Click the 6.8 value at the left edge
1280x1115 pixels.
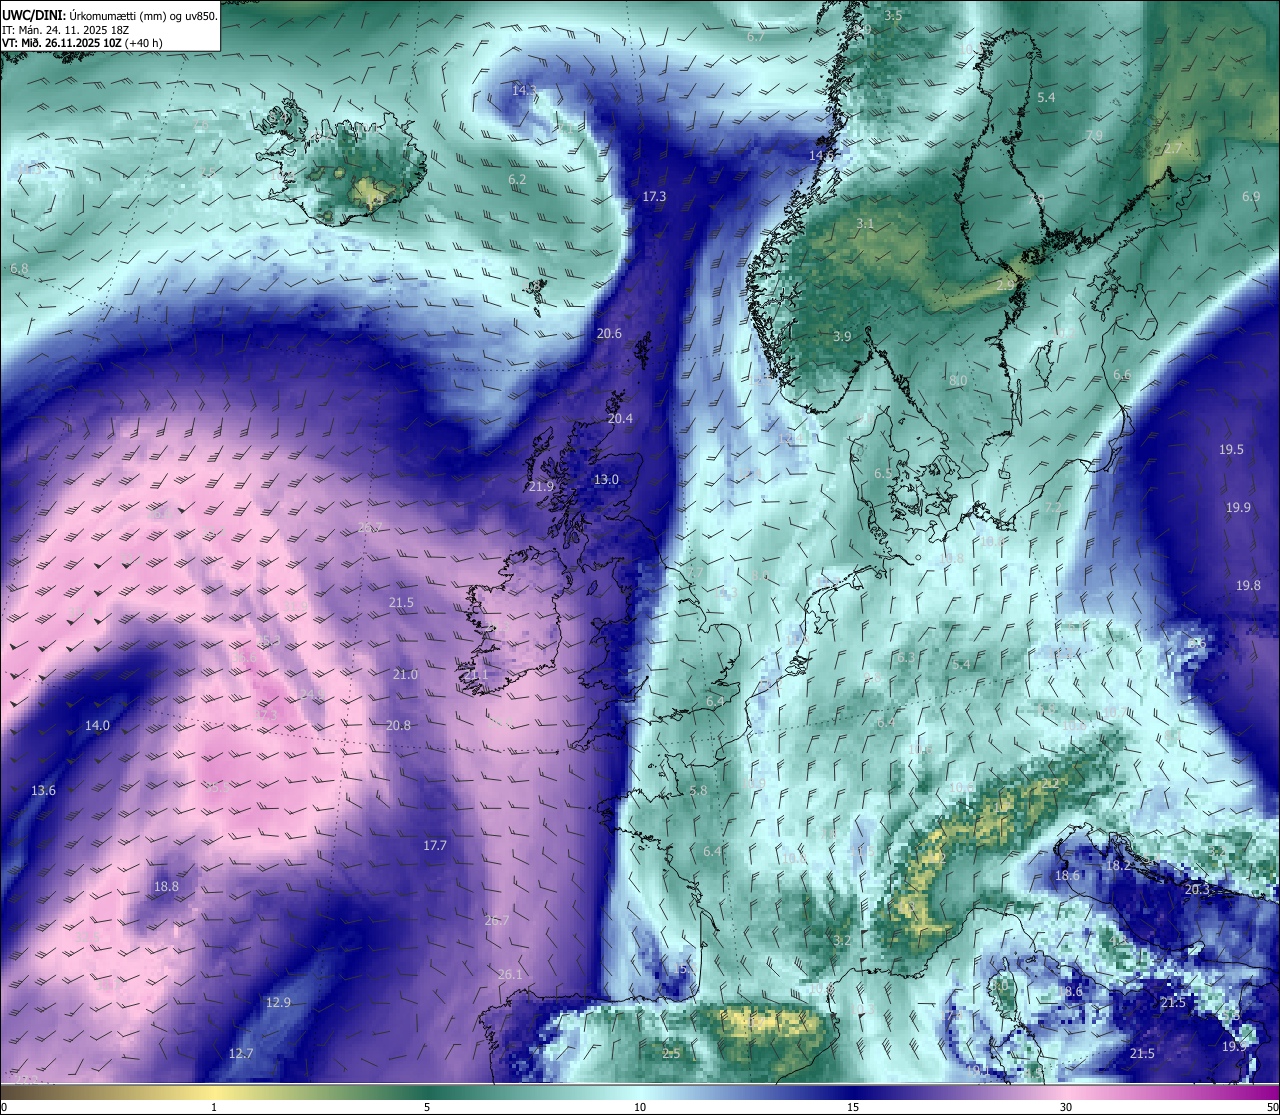(19, 270)
